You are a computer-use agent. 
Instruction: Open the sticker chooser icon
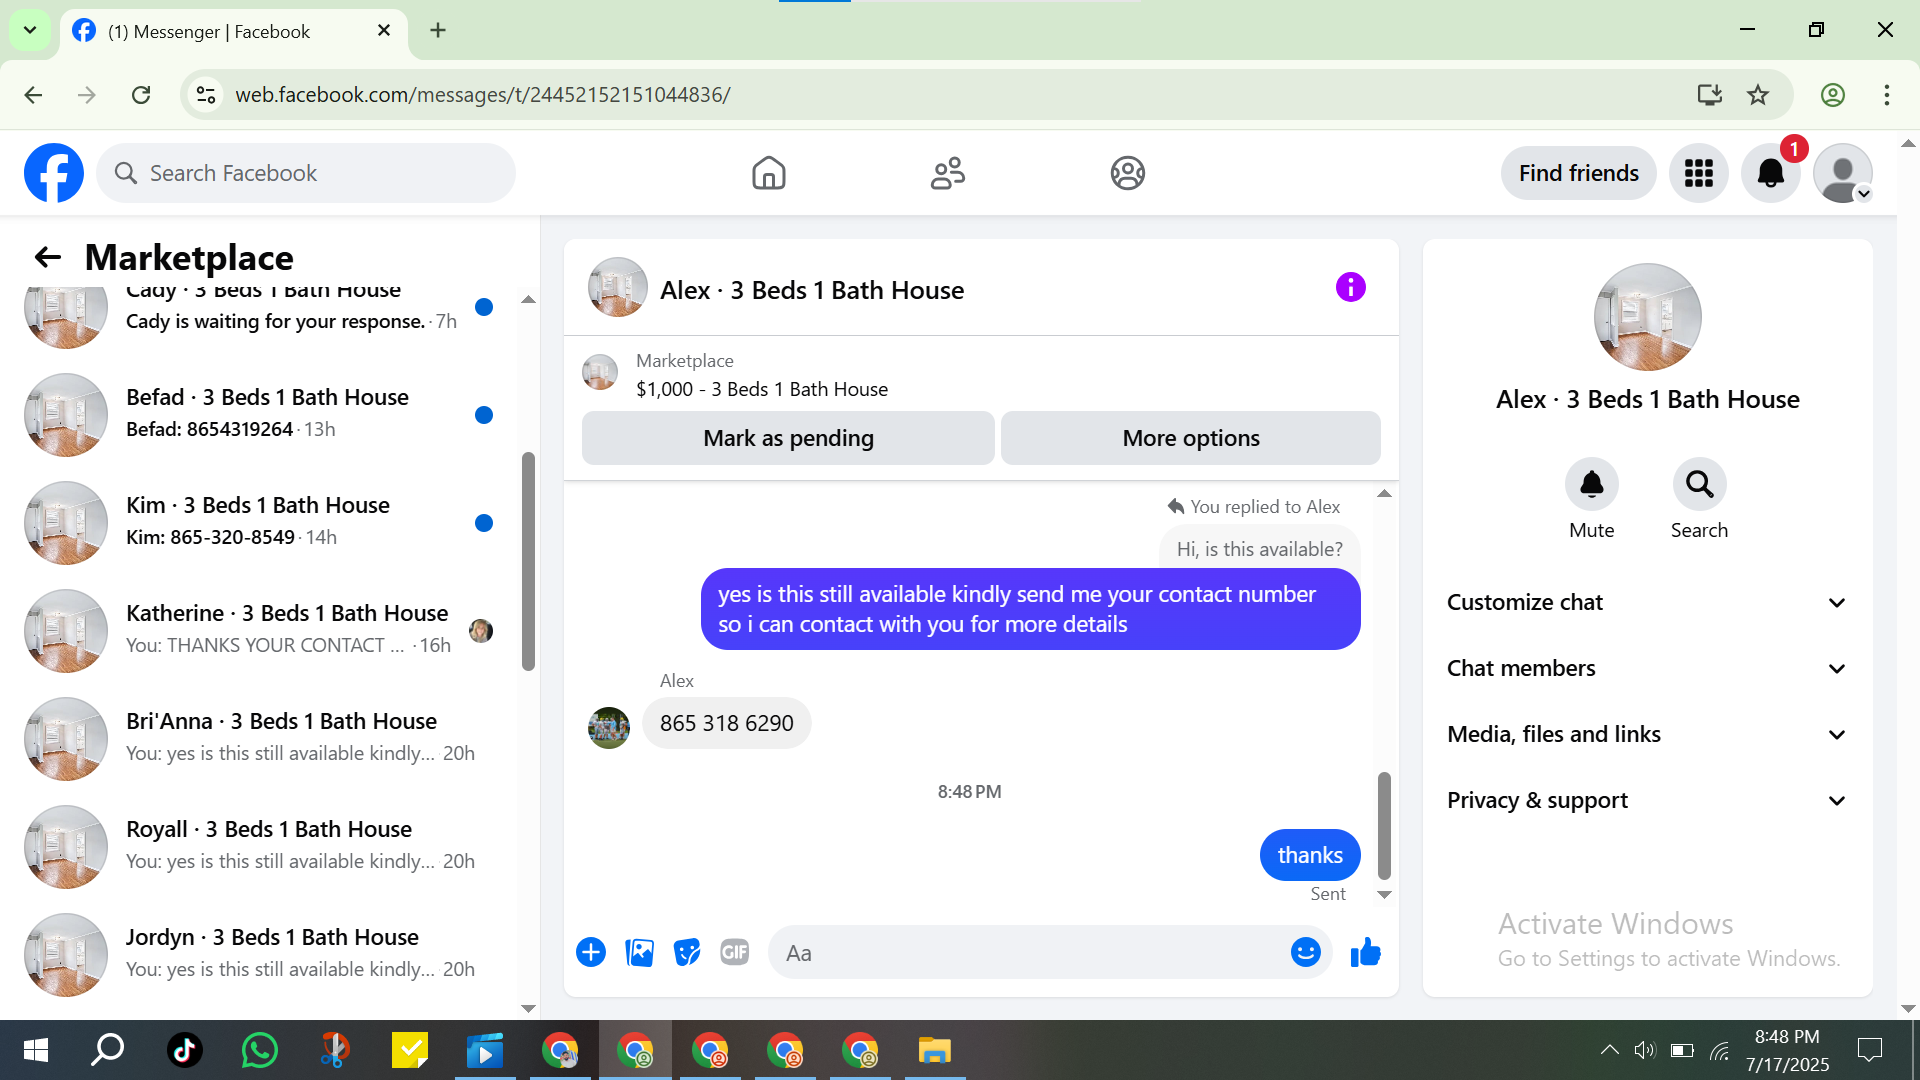click(x=687, y=953)
